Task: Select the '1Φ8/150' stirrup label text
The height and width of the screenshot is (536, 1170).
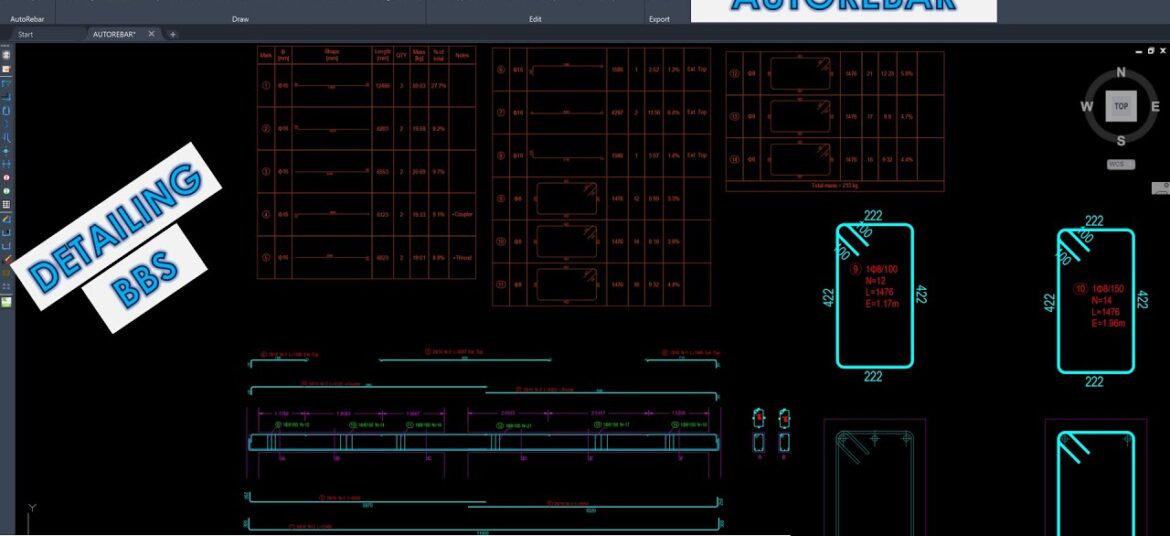Action: [x=1108, y=288]
